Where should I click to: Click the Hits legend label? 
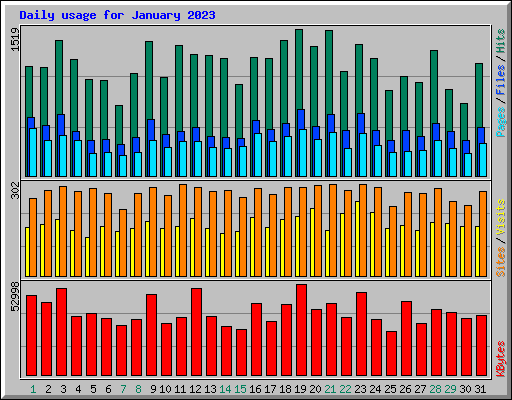(x=500, y=41)
